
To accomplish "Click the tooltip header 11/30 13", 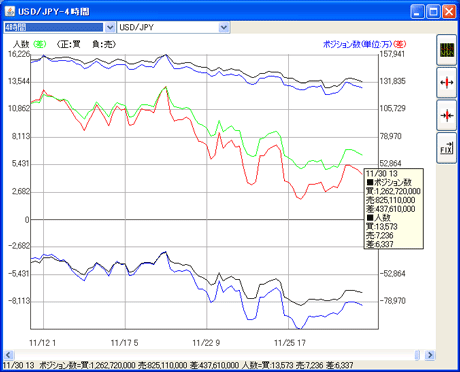I will [x=382, y=174].
